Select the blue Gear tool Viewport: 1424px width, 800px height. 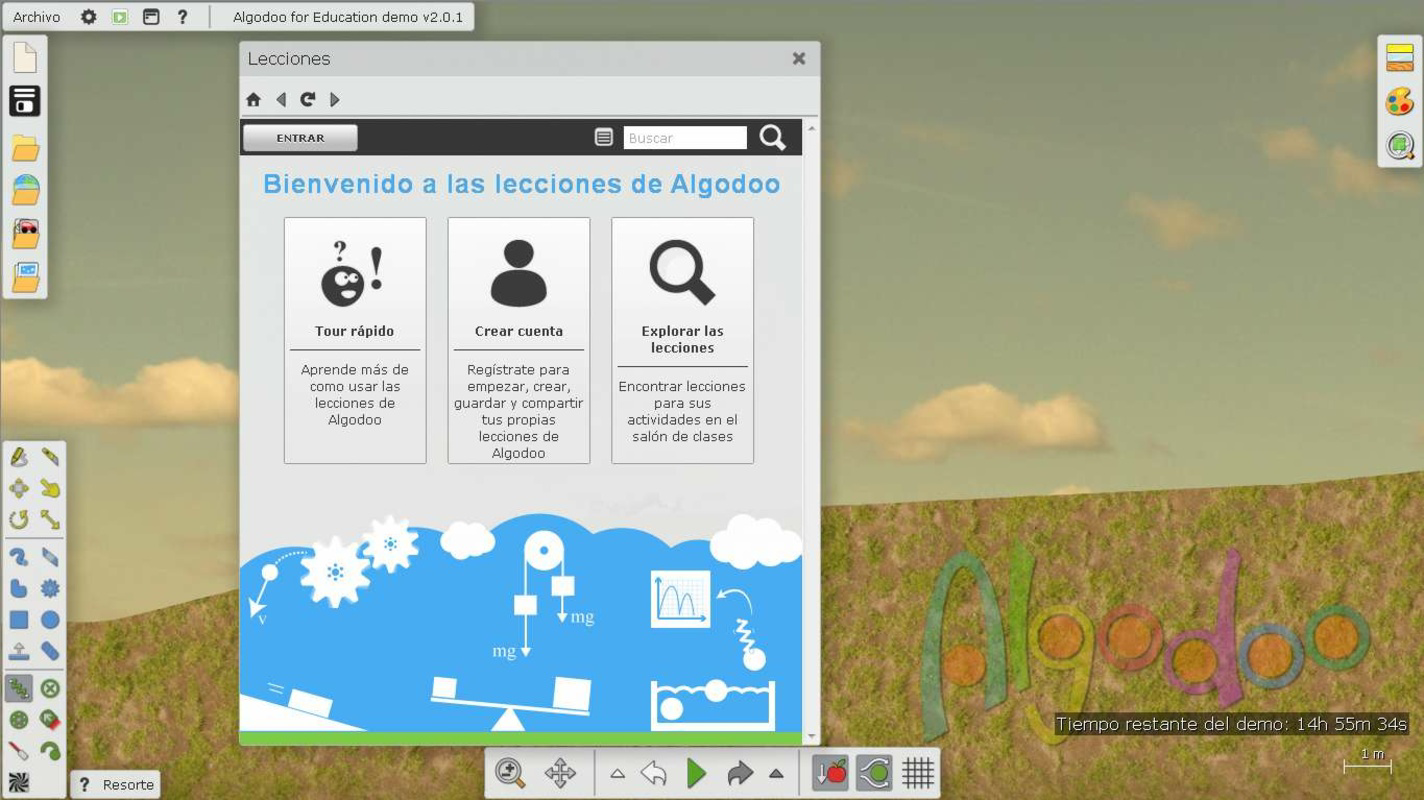[50, 588]
